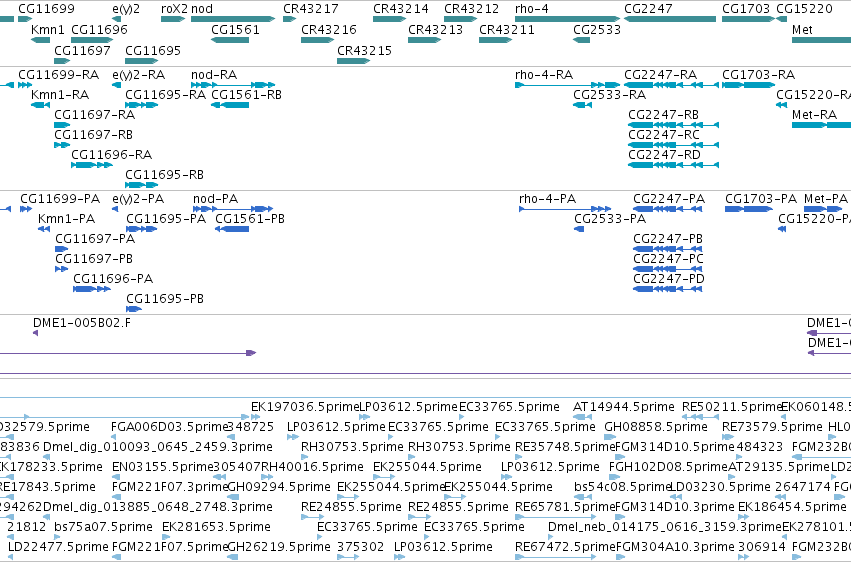This screenshot has height=562, width=851.
Task: Click the FGH102D08.5prime EST label
Action: click(x=668, y=467)
